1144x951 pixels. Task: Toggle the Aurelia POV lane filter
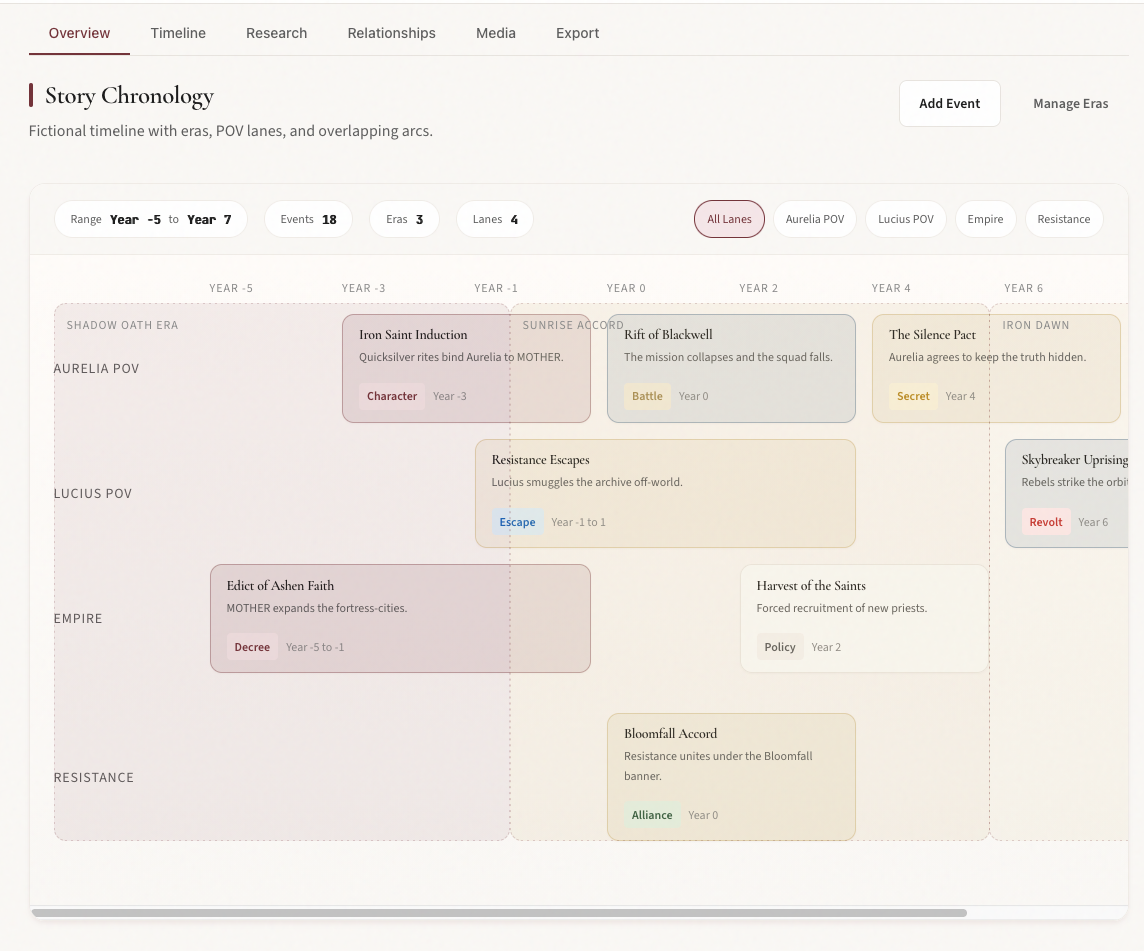coord(814,218)
